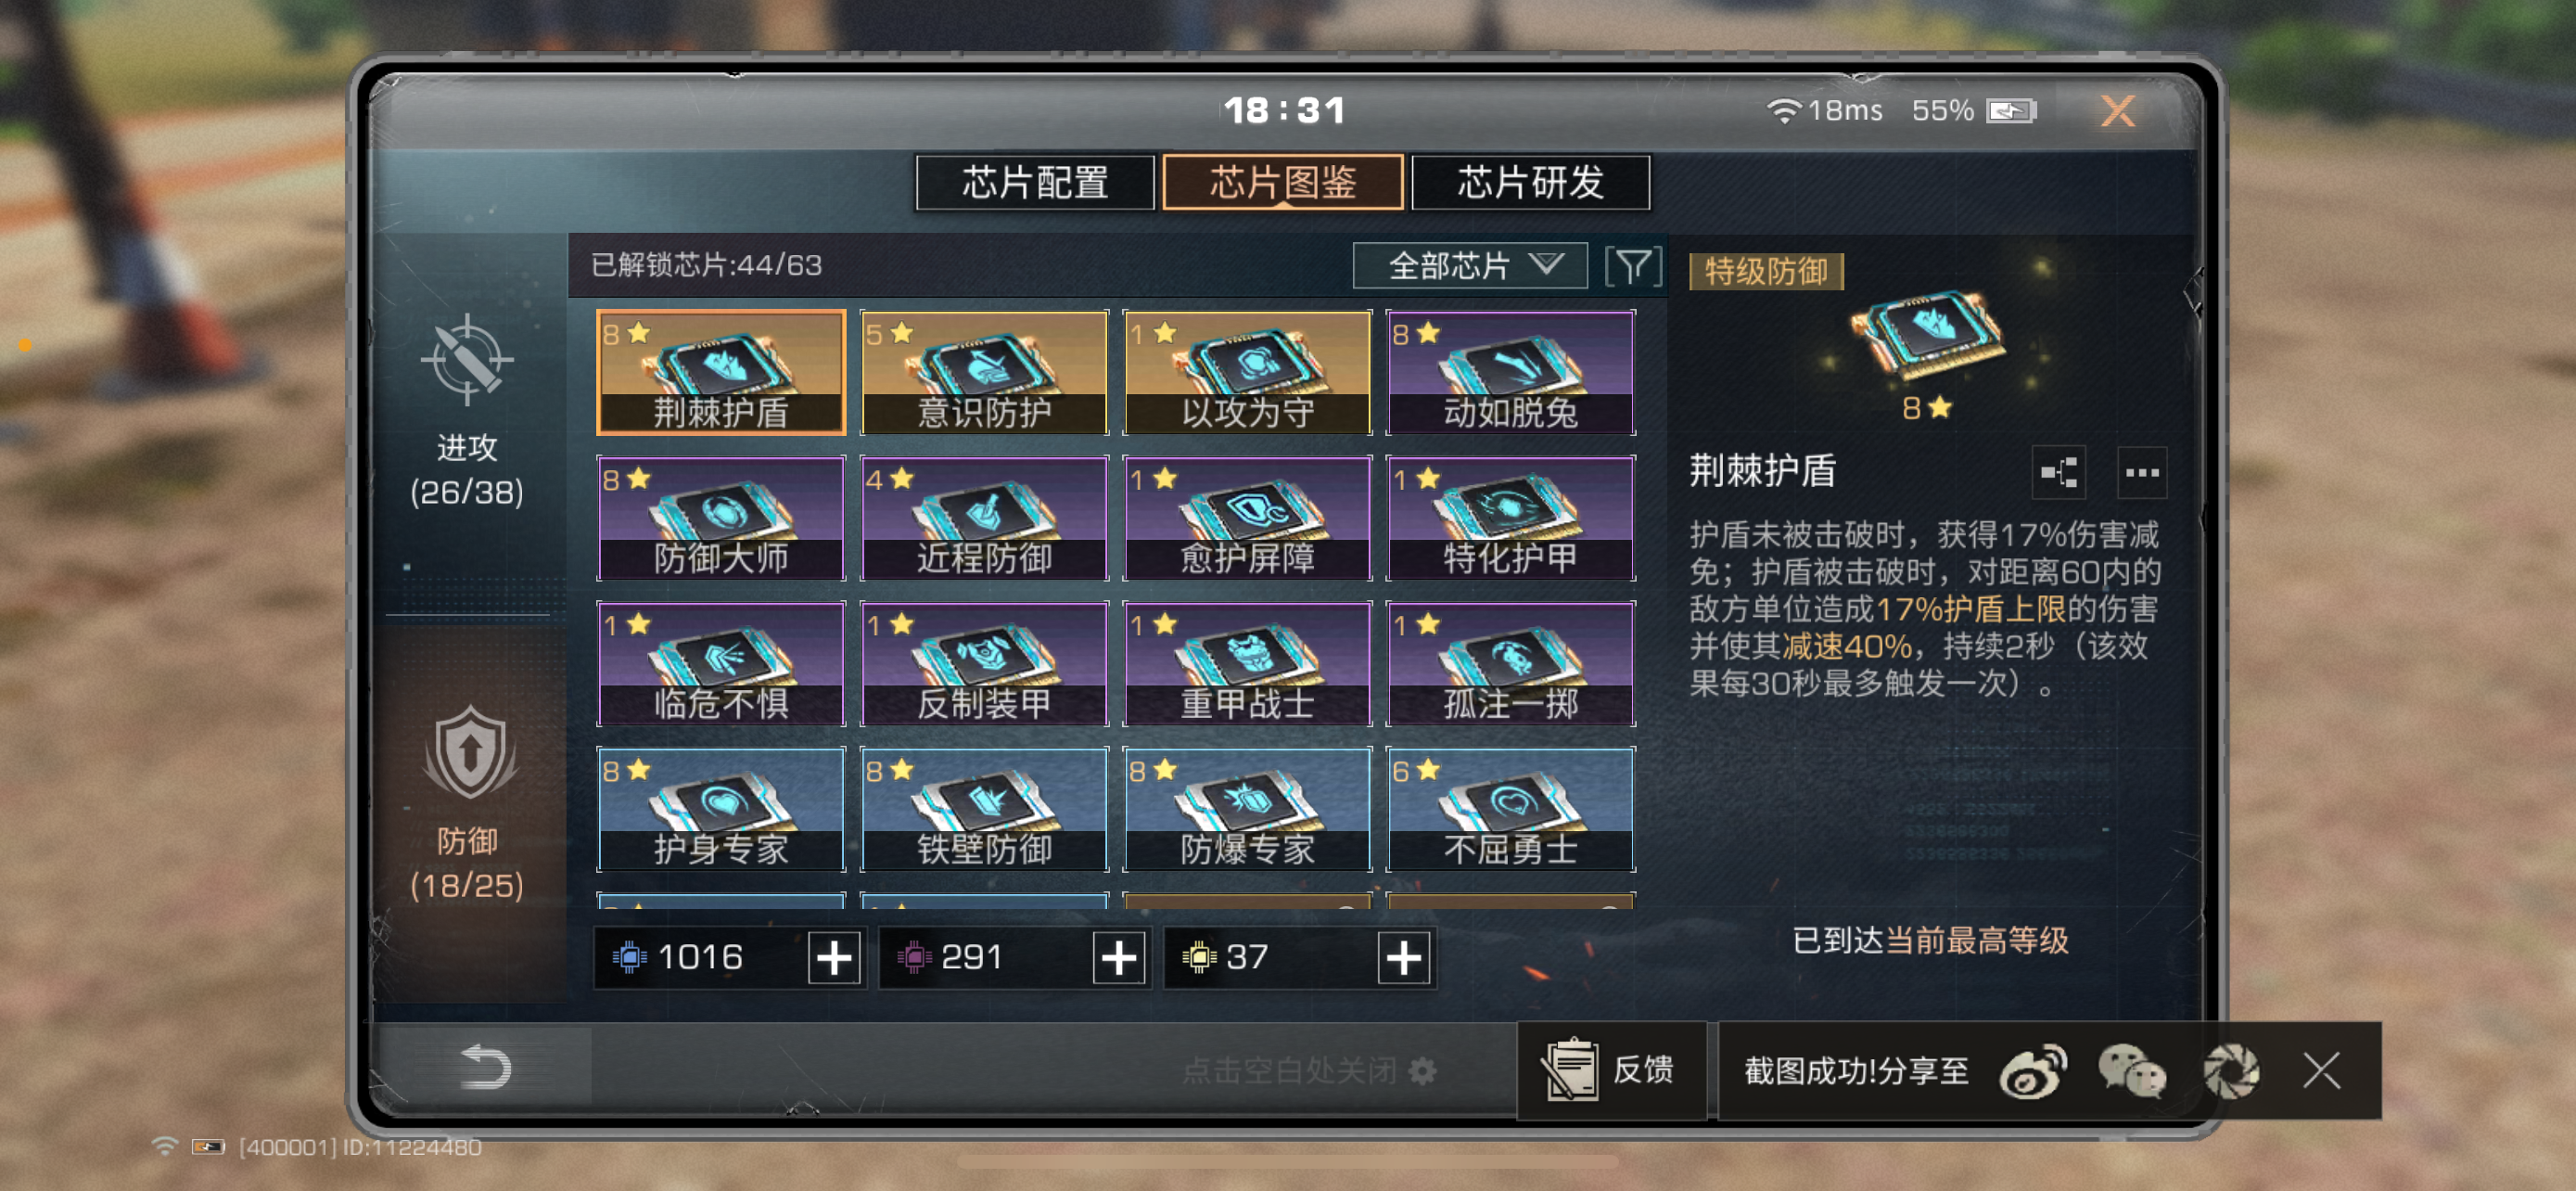Open the share icon beside 荆棘护盾

pyautogui.click(x=2059, y=472)
